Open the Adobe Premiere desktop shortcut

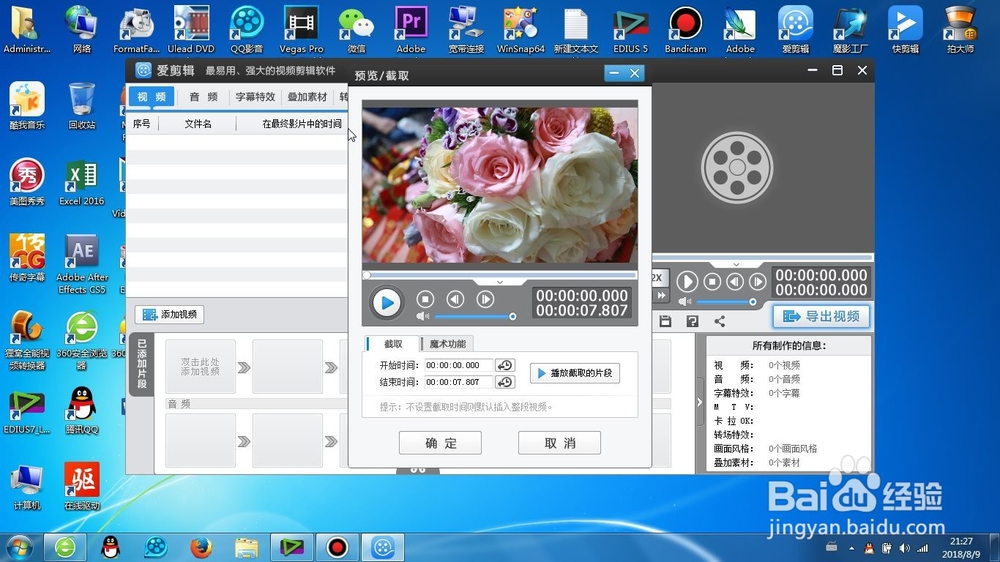click(x=411, y=29)
